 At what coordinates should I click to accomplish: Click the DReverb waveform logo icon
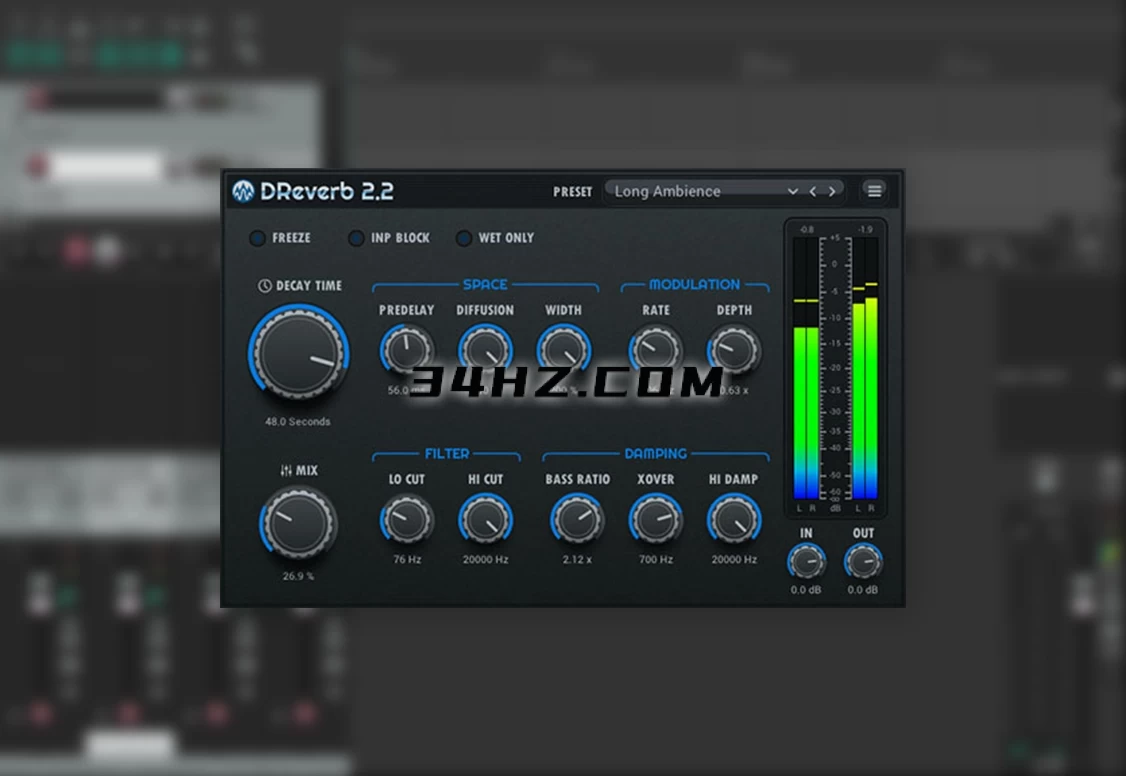click(x=245, y=191)
